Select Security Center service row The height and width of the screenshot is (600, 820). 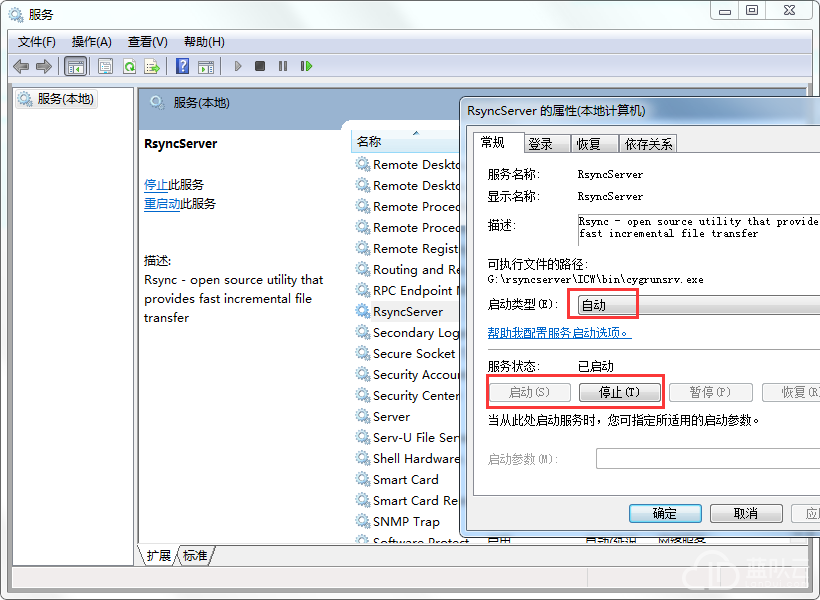point(407,395)
